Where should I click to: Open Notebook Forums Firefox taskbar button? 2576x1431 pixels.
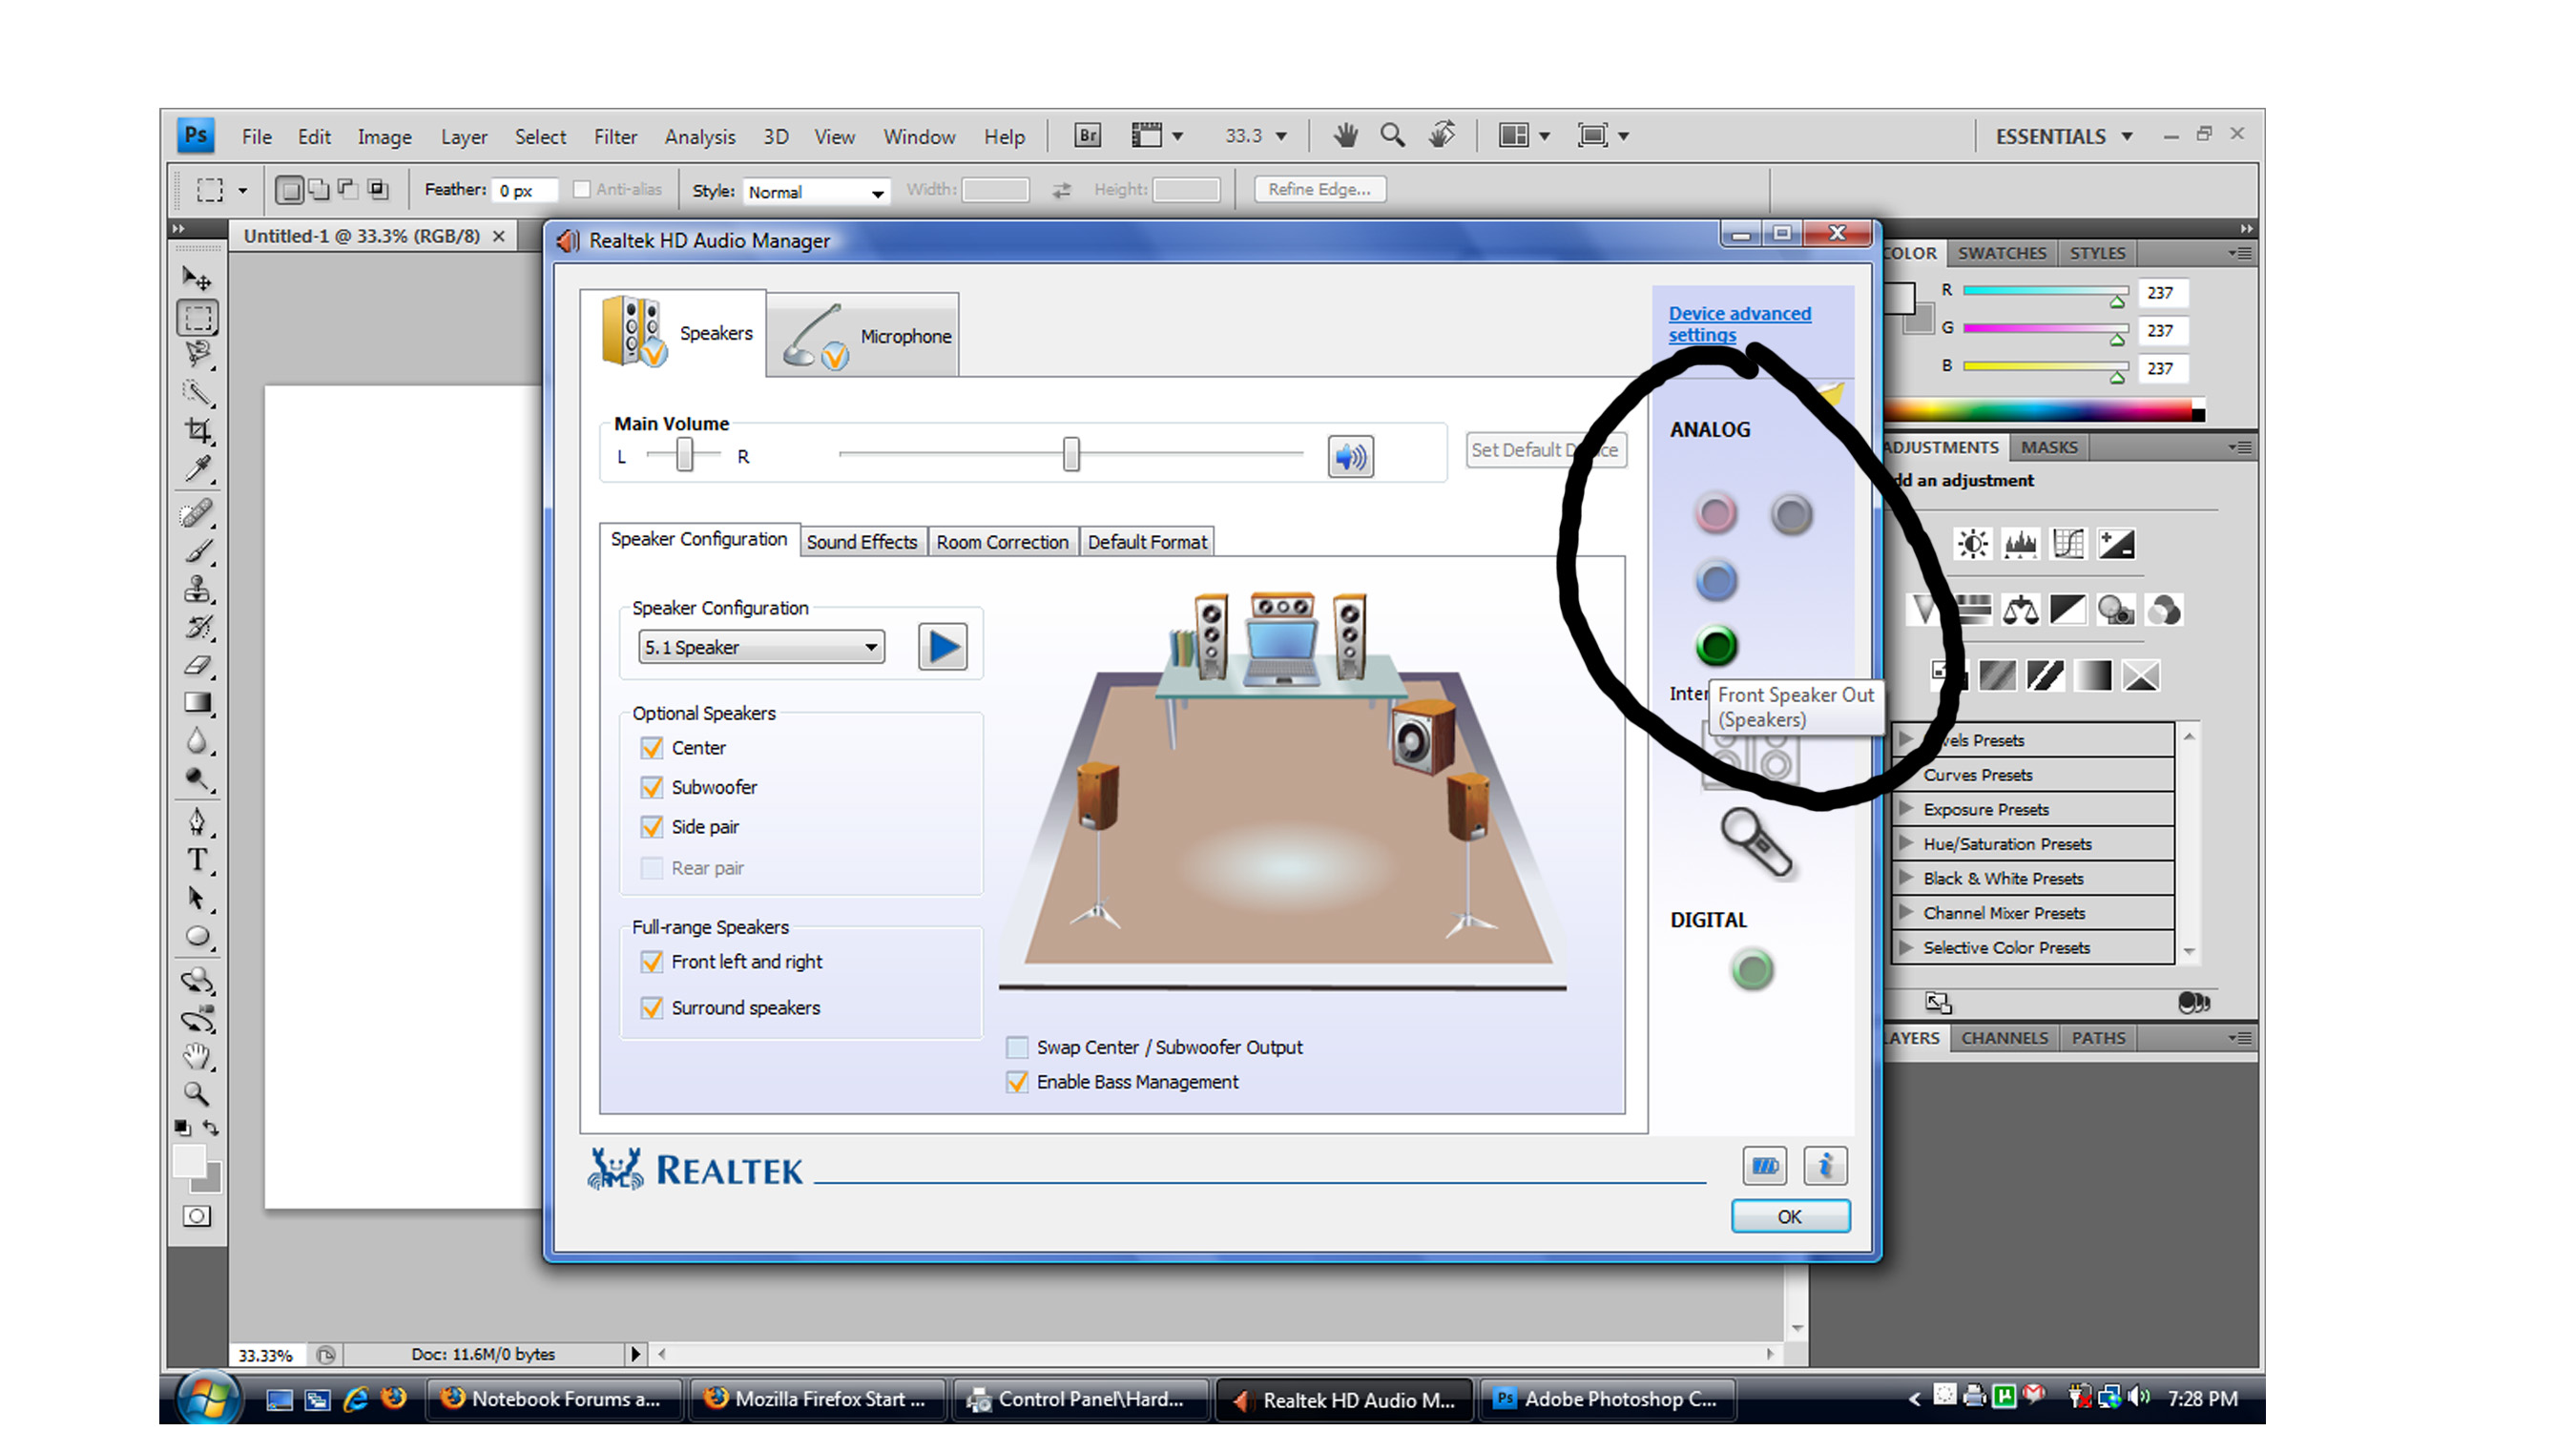pos(556,1399)
